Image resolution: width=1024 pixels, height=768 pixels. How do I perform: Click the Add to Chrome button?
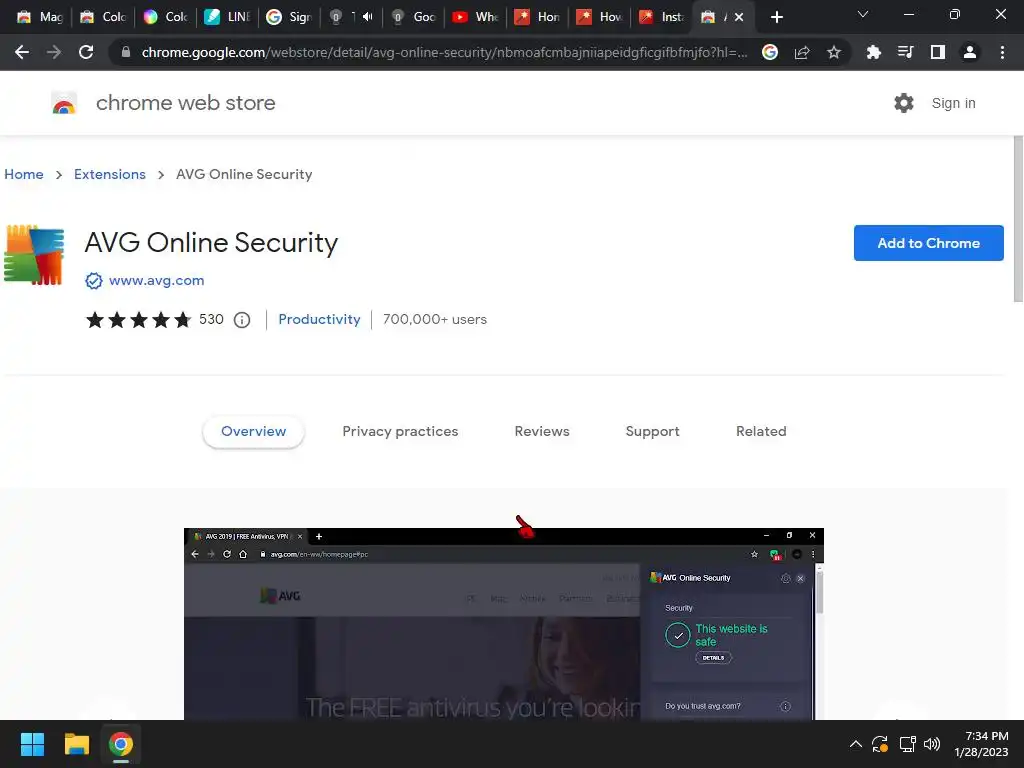(x=929, y=243)
